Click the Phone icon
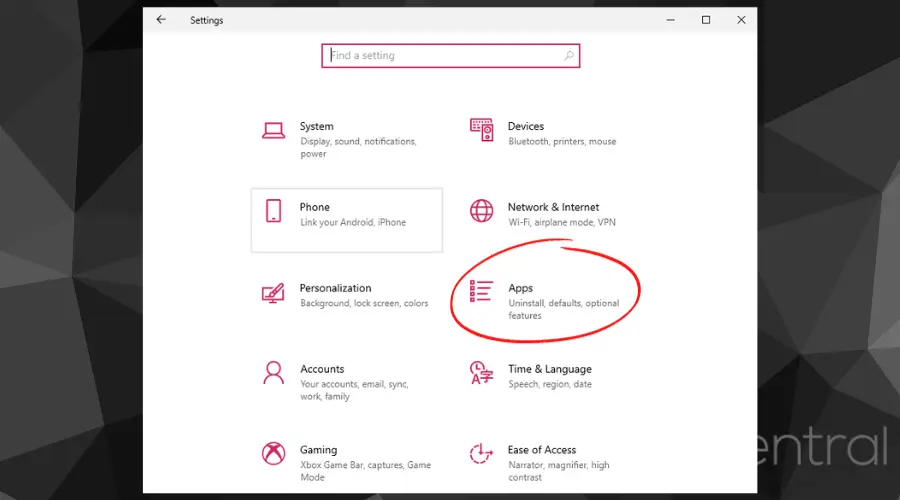Screen dimensions: 900x500 [x=273, y=211]
